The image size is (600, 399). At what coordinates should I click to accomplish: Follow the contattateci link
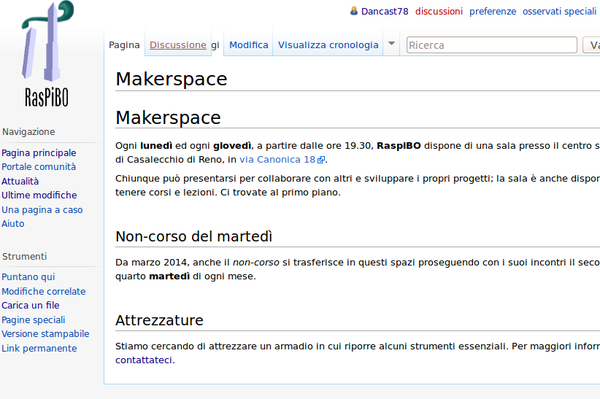pos(143,360)
